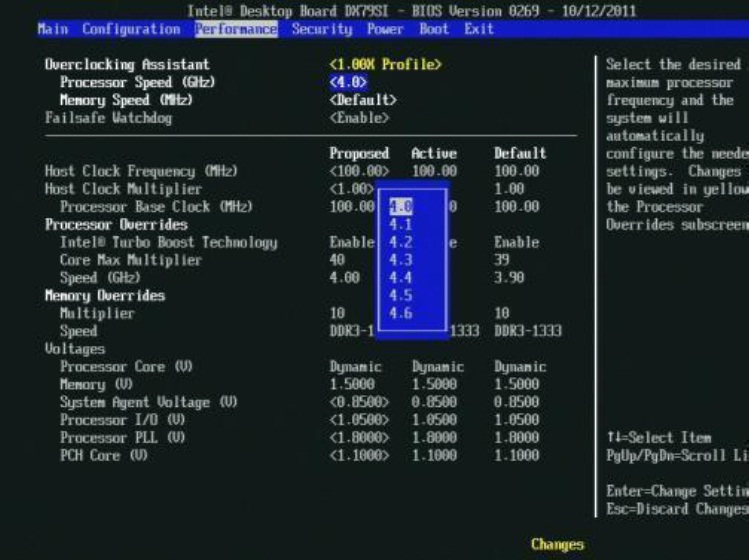This screenshot has width=749, height=560.
Task: Click the Esc=Discard Changes hint
Action: 677,509
